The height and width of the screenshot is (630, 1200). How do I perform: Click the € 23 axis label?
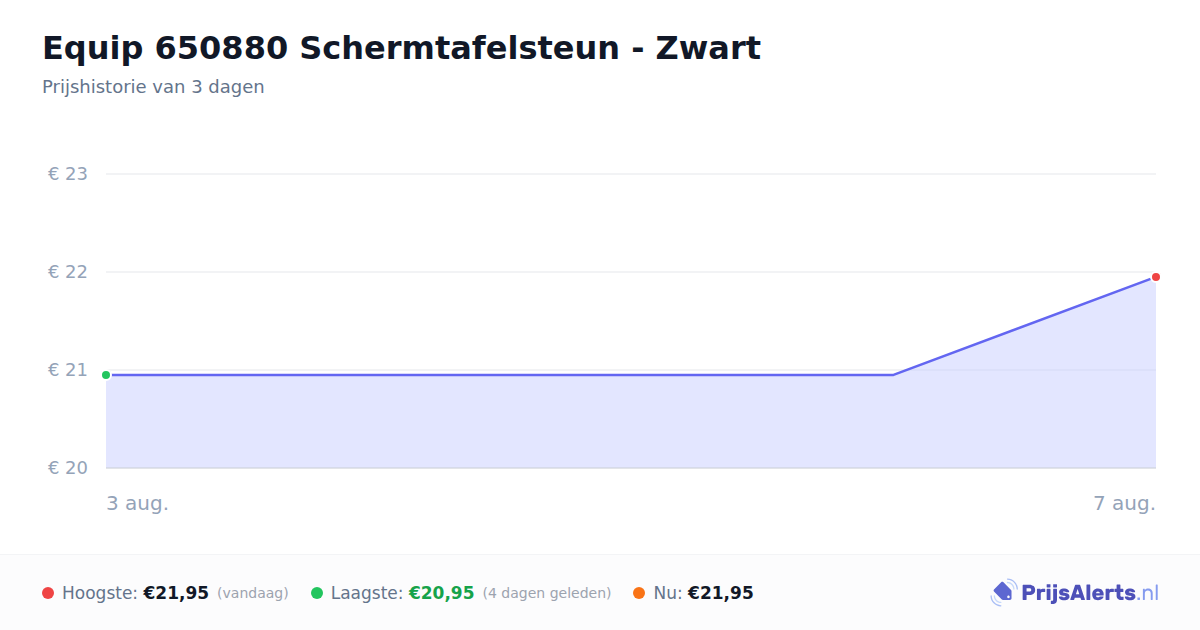[68, 174]
